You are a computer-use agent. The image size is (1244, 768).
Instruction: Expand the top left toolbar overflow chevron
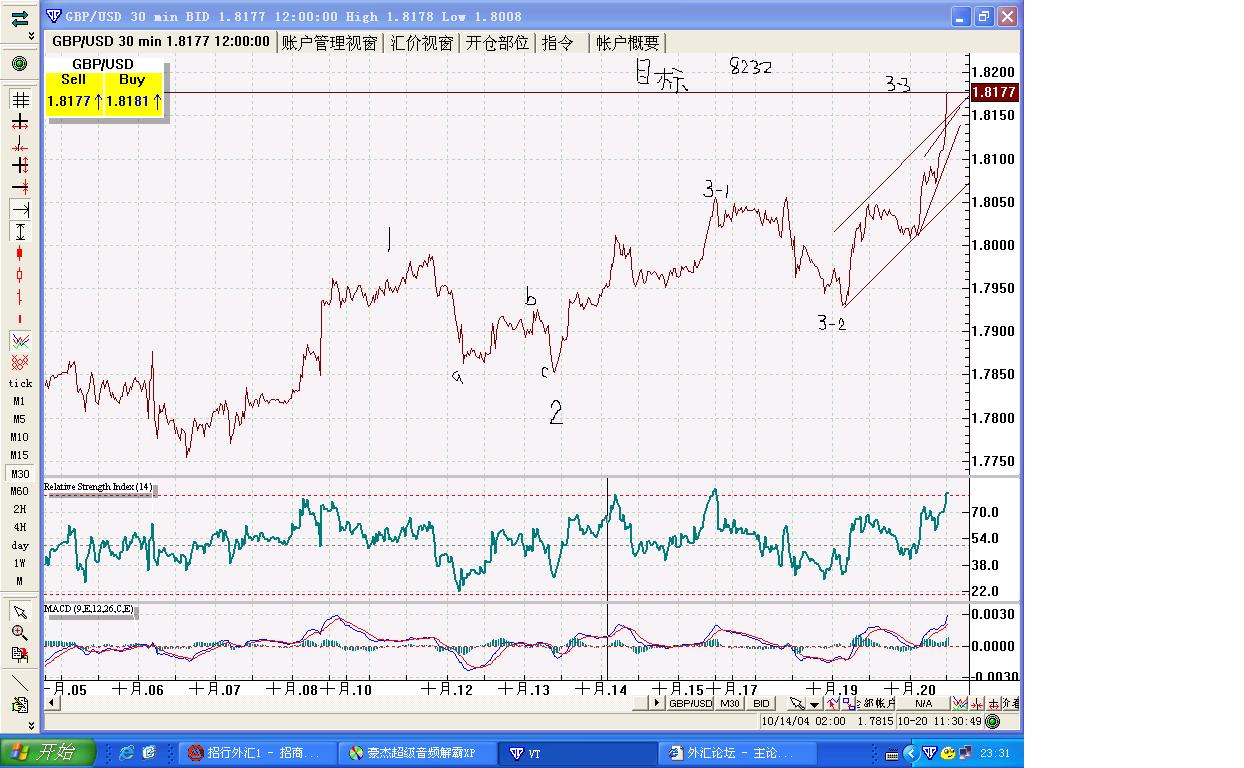[31, 36]
